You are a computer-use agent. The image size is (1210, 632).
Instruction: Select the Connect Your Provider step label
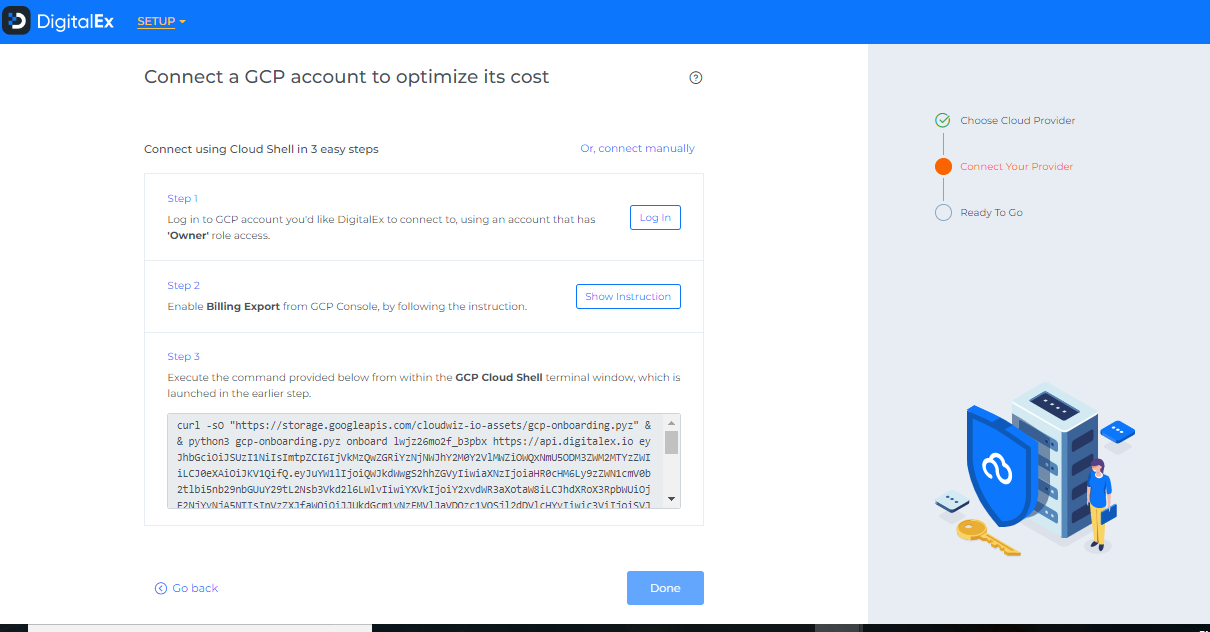[1016, 166]
